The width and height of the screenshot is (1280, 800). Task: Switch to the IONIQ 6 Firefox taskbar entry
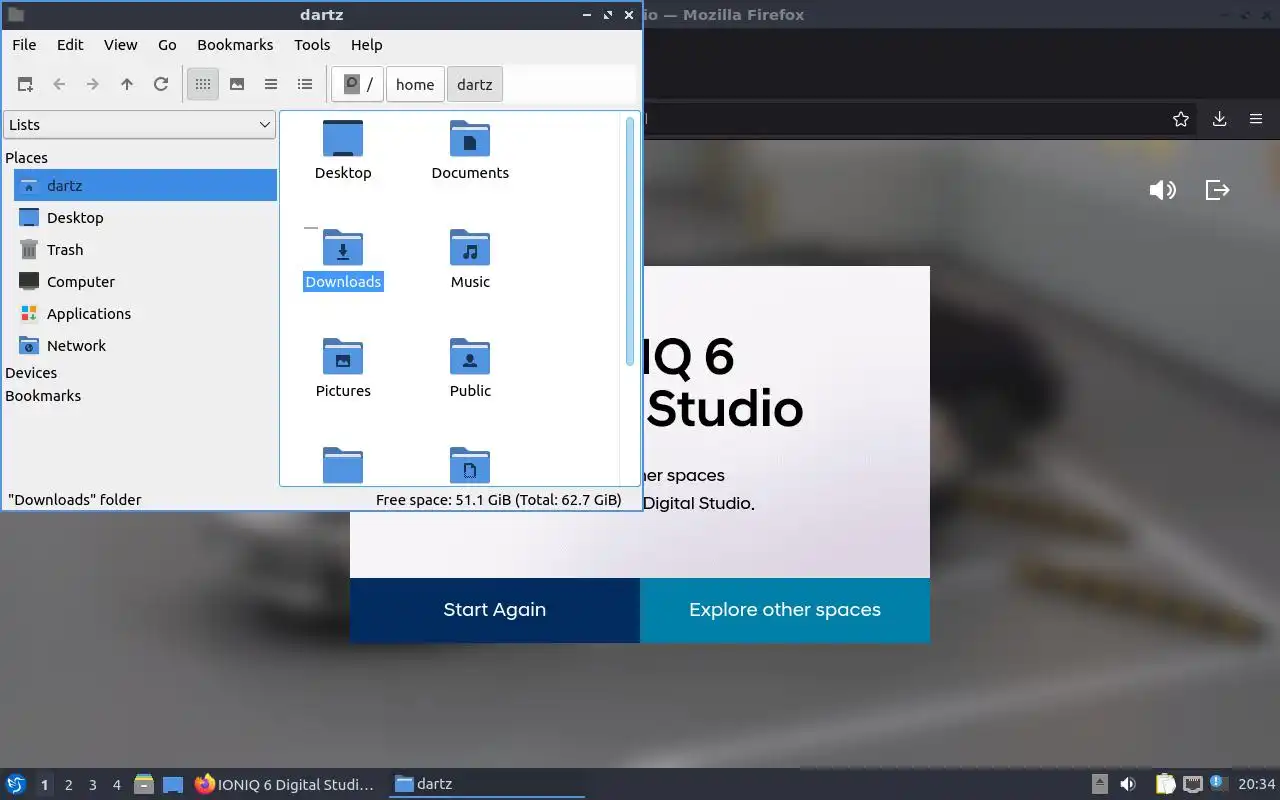point(285,785)
